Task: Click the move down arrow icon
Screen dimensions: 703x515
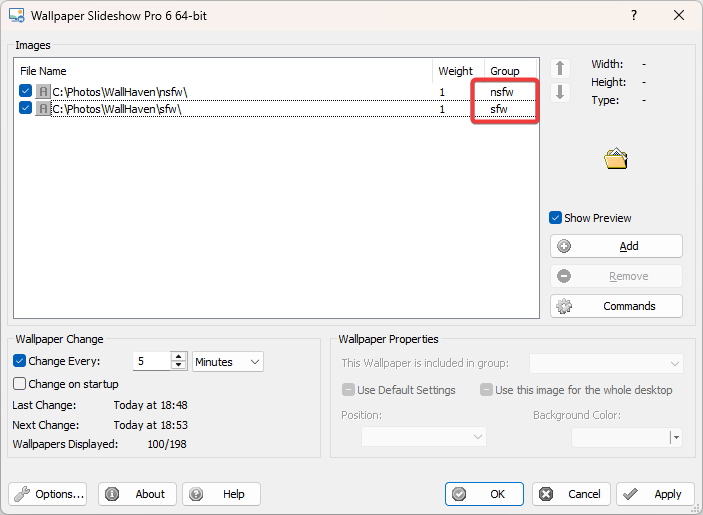Action: [560, 92]
